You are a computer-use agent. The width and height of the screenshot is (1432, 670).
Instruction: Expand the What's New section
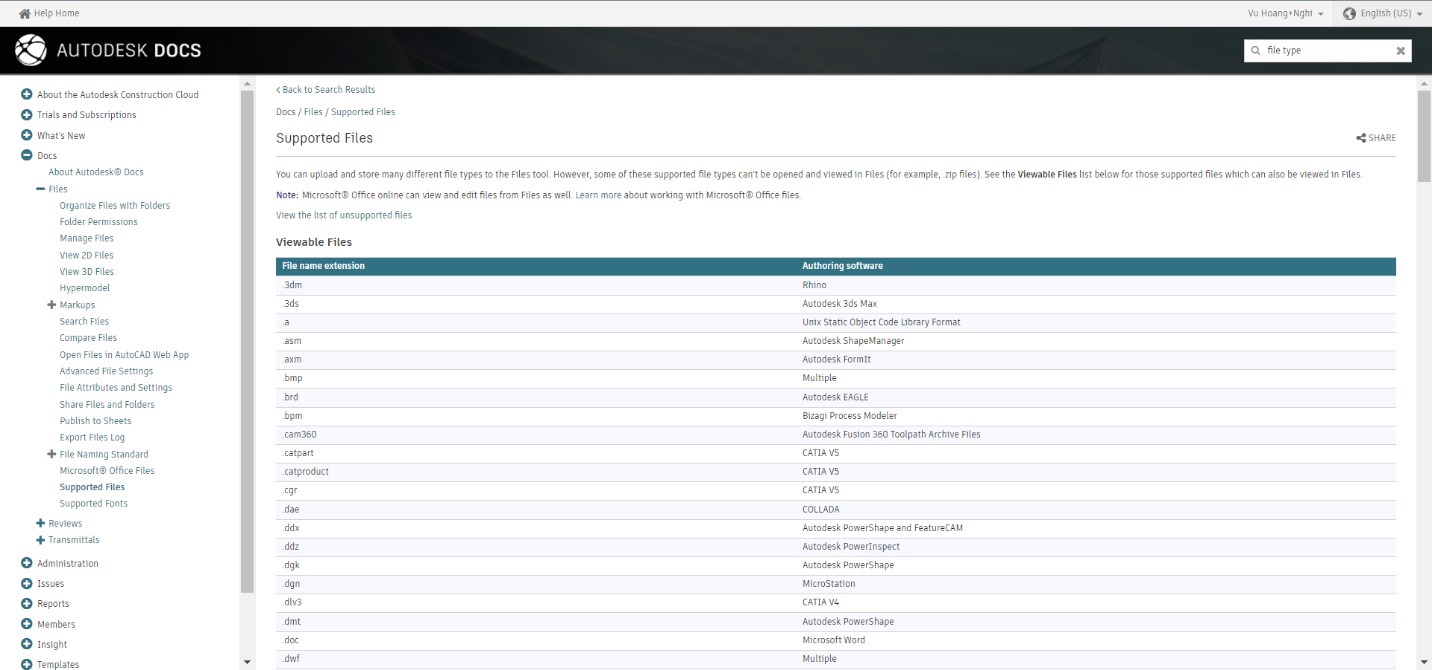click(27, 135)
